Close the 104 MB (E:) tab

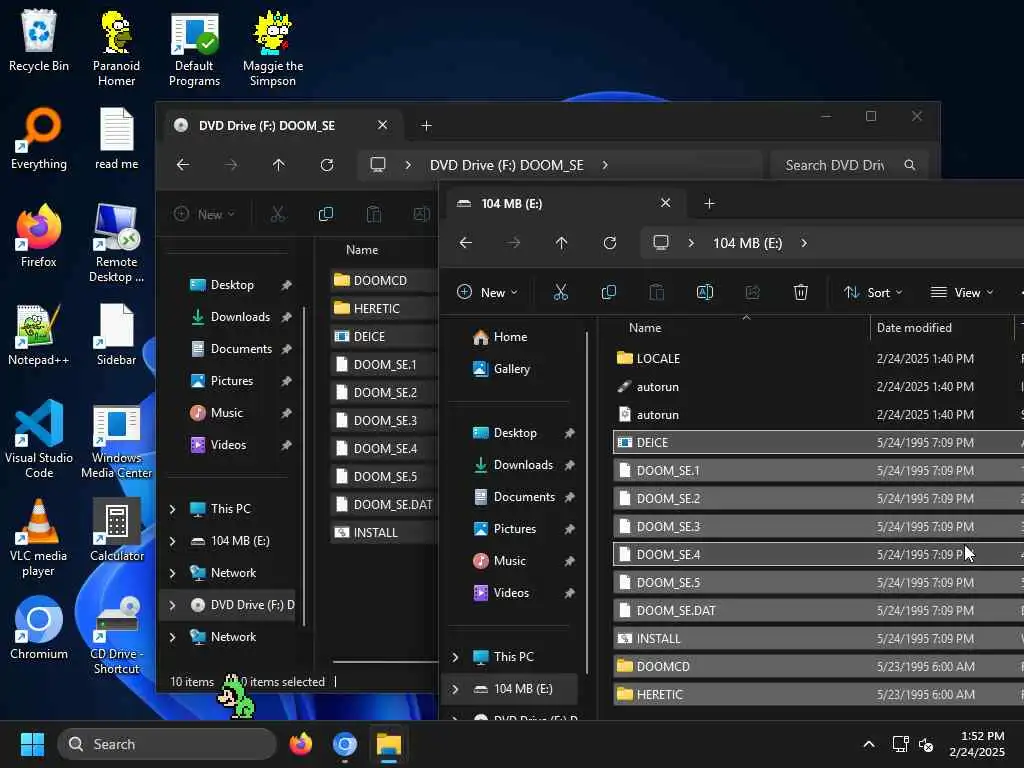click(665, 203)
